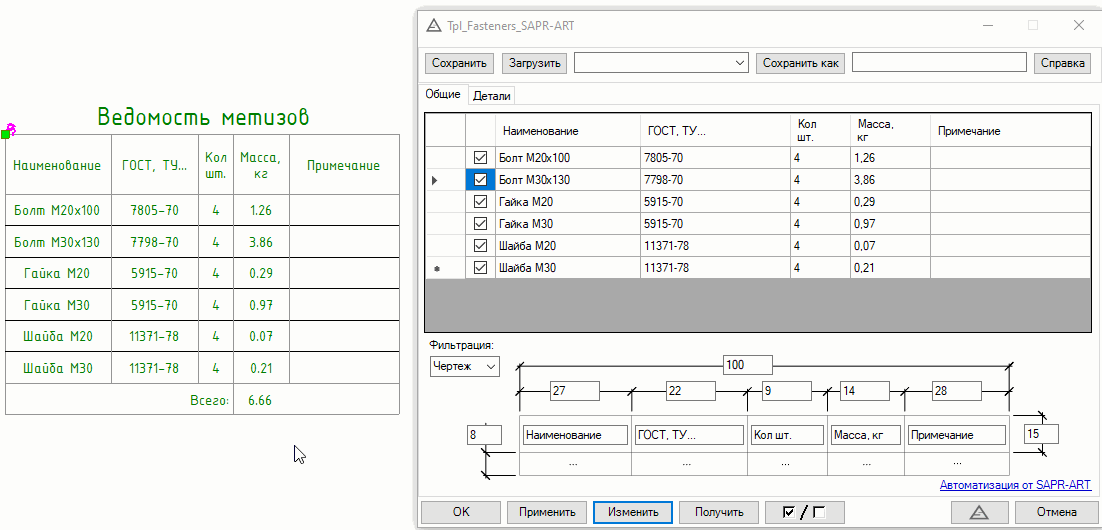Open the Фильтрация Чертеж dropdown
Image resolution: width=1102 pixels, height=530 pixels.
coord(464,367)
